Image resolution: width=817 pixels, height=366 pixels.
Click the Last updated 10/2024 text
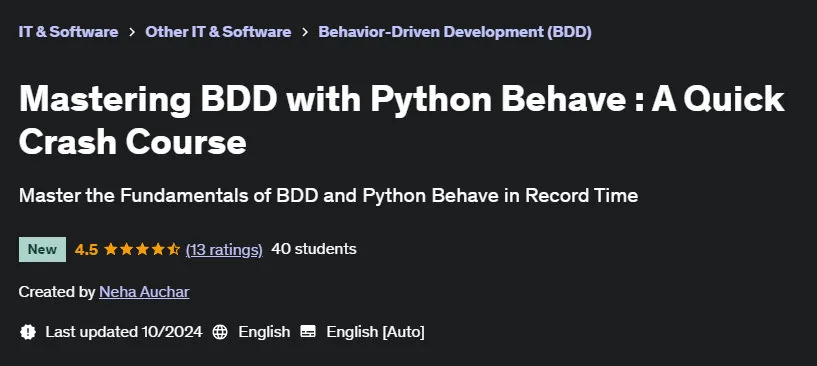pos(123,332)
